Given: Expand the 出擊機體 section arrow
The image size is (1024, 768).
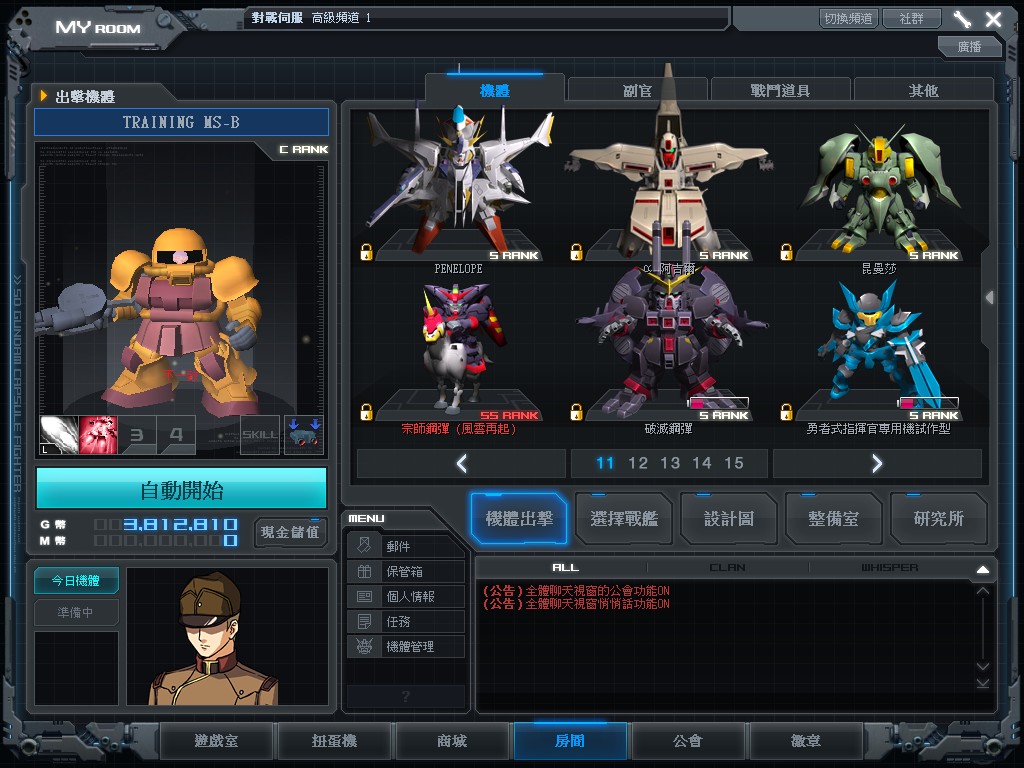Looking at the screenshot, I should [44, 96].
